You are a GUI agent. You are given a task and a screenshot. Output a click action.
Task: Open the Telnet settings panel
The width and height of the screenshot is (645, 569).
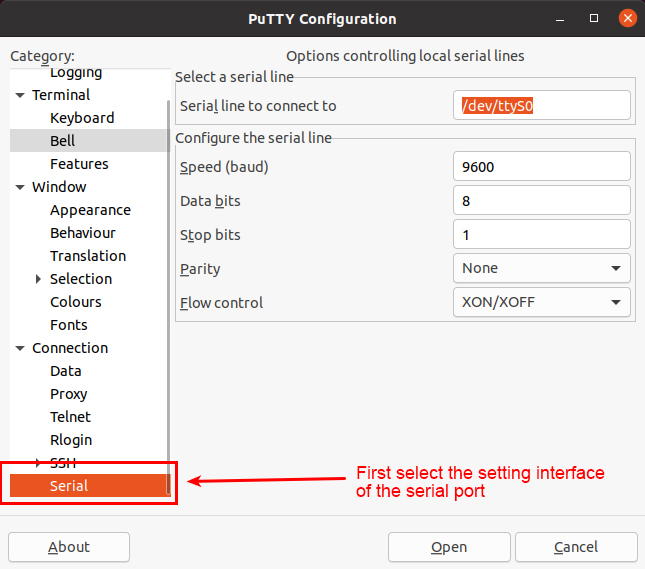pyautogui.click(x=70, y=417)
